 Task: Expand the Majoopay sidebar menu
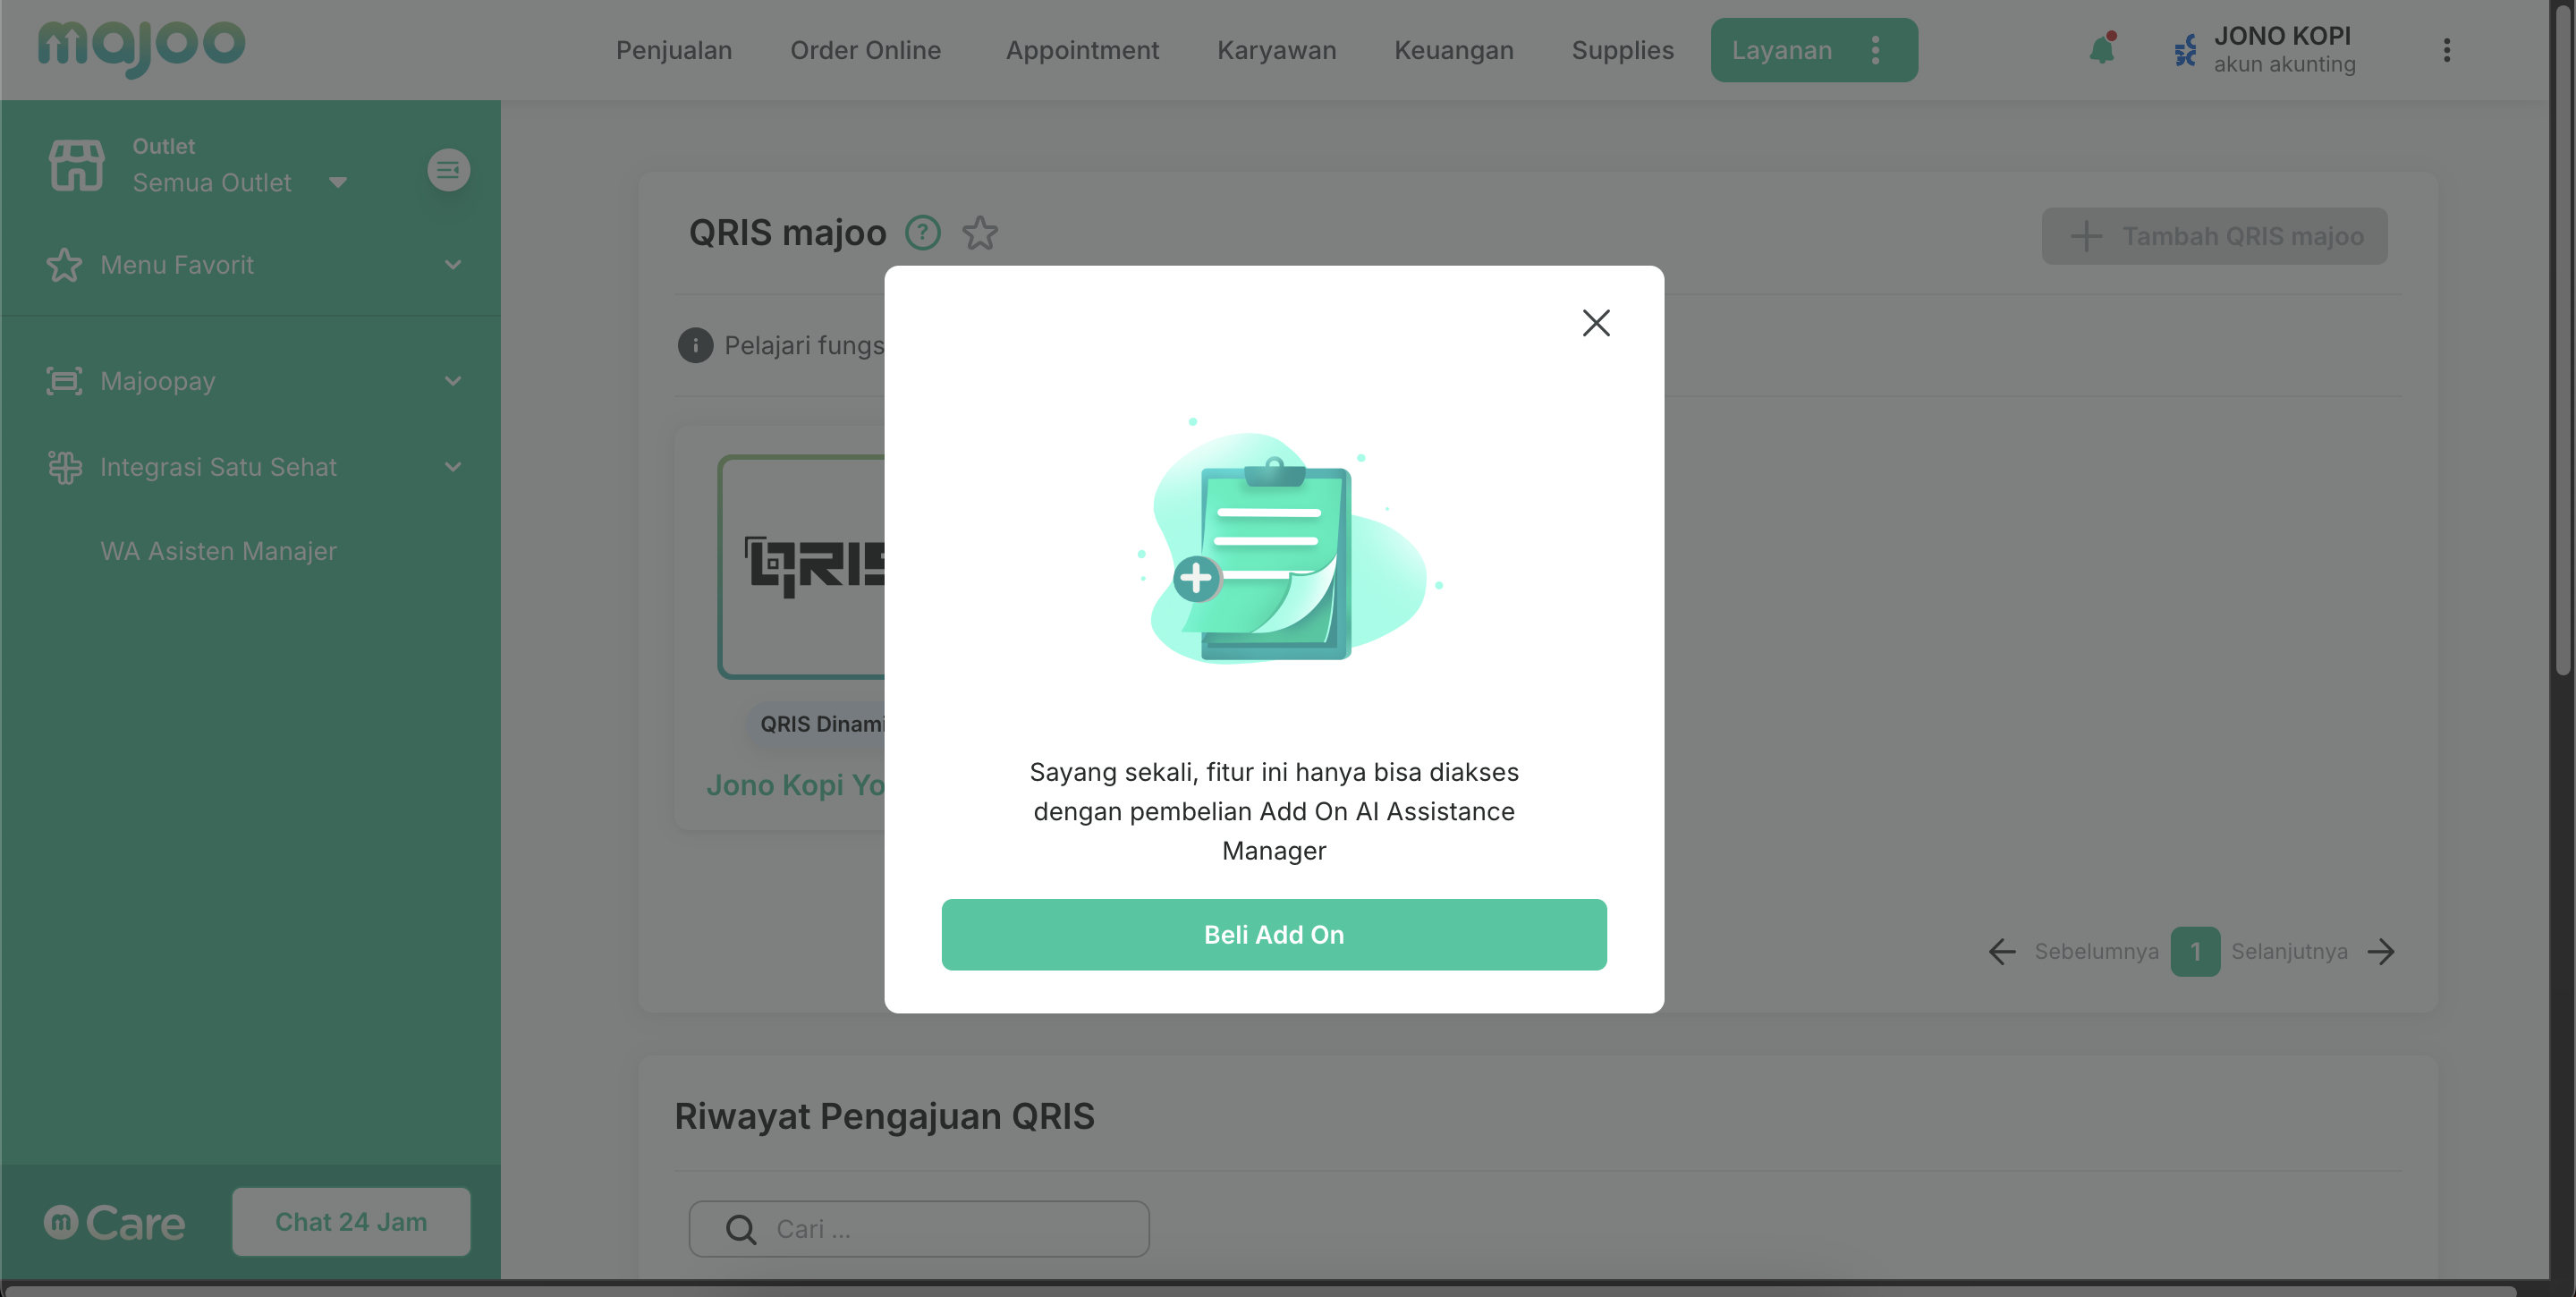coord(252,381)
